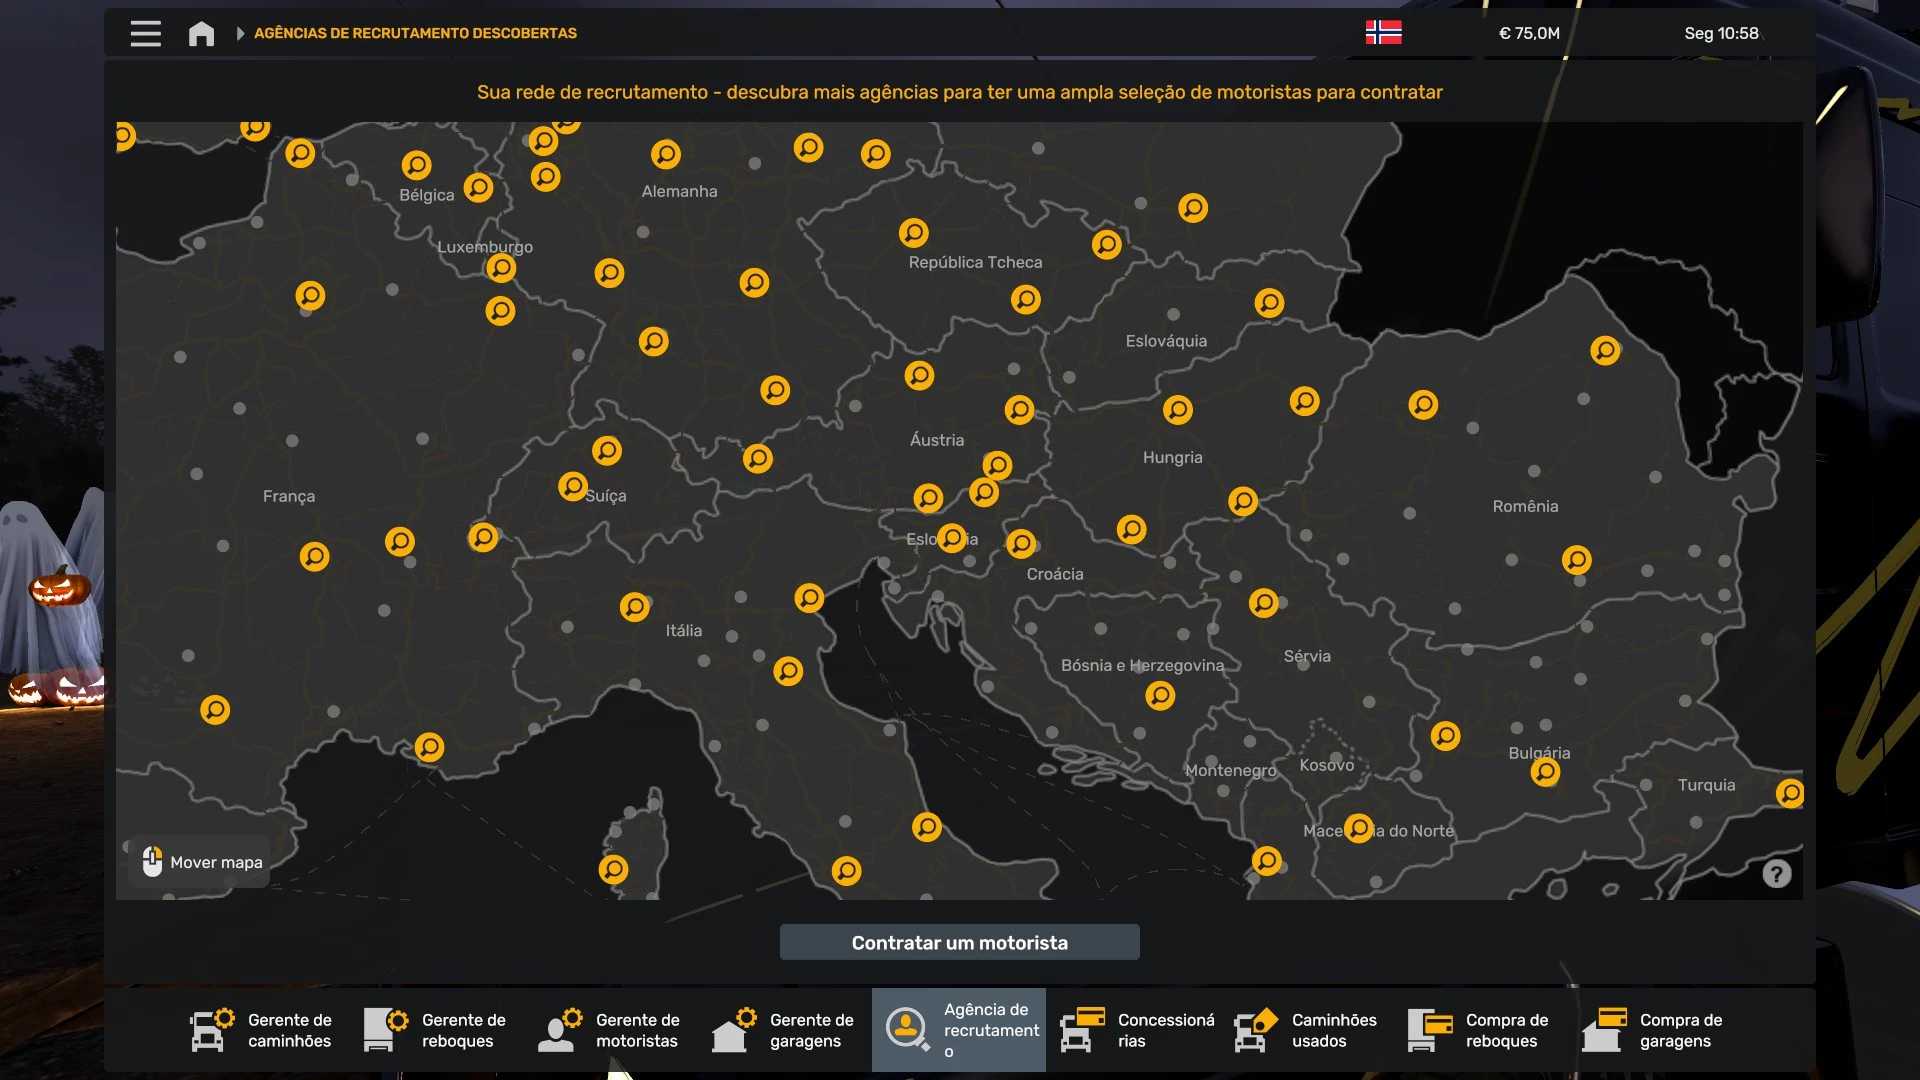Open Gerente de reboques tab
Image resolution: width=1920 pixels, height=1080 pixels.
point(435,1030)
